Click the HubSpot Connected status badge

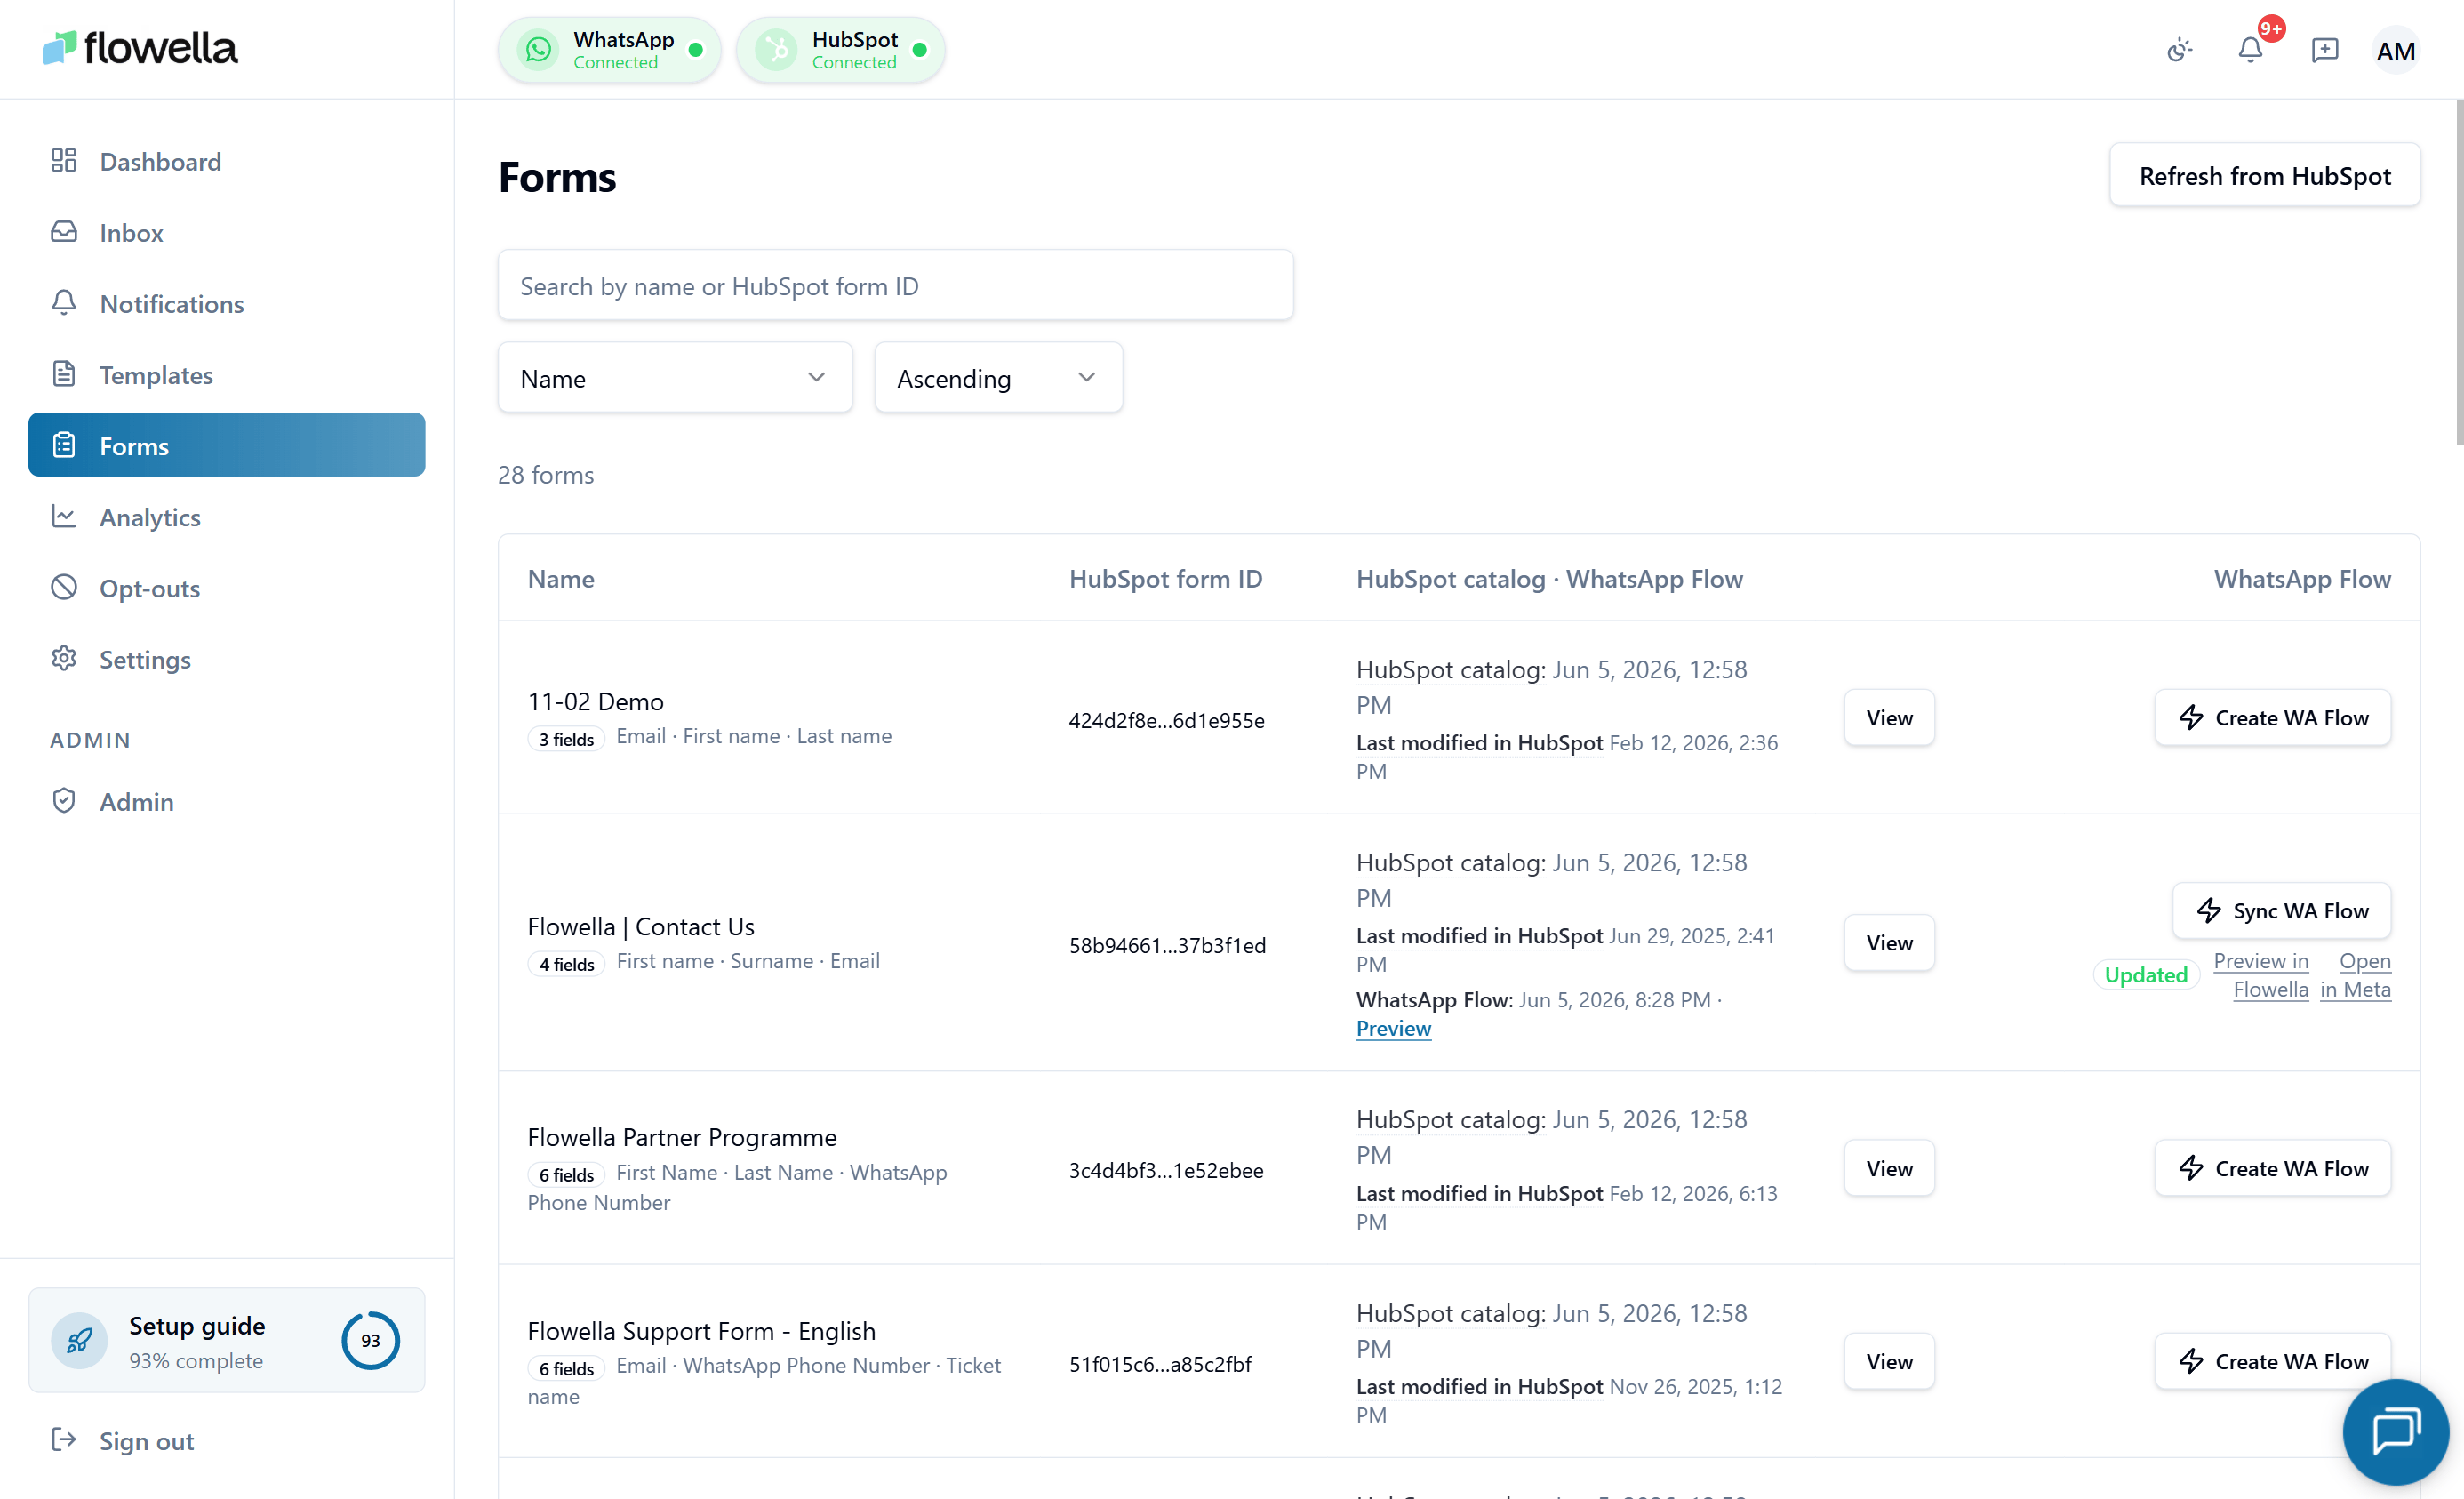point(840,49)
